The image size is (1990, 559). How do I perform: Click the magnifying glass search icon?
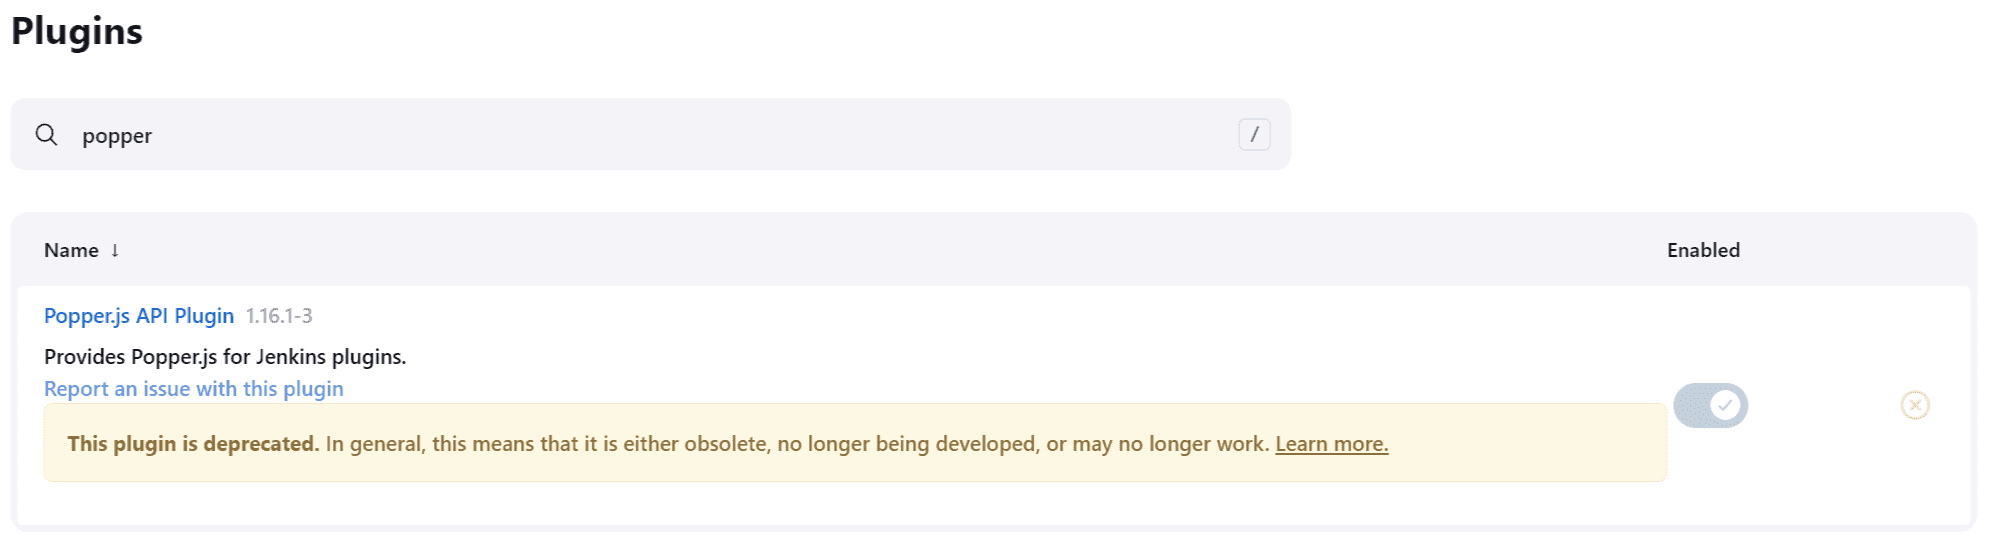coord(46,134)
